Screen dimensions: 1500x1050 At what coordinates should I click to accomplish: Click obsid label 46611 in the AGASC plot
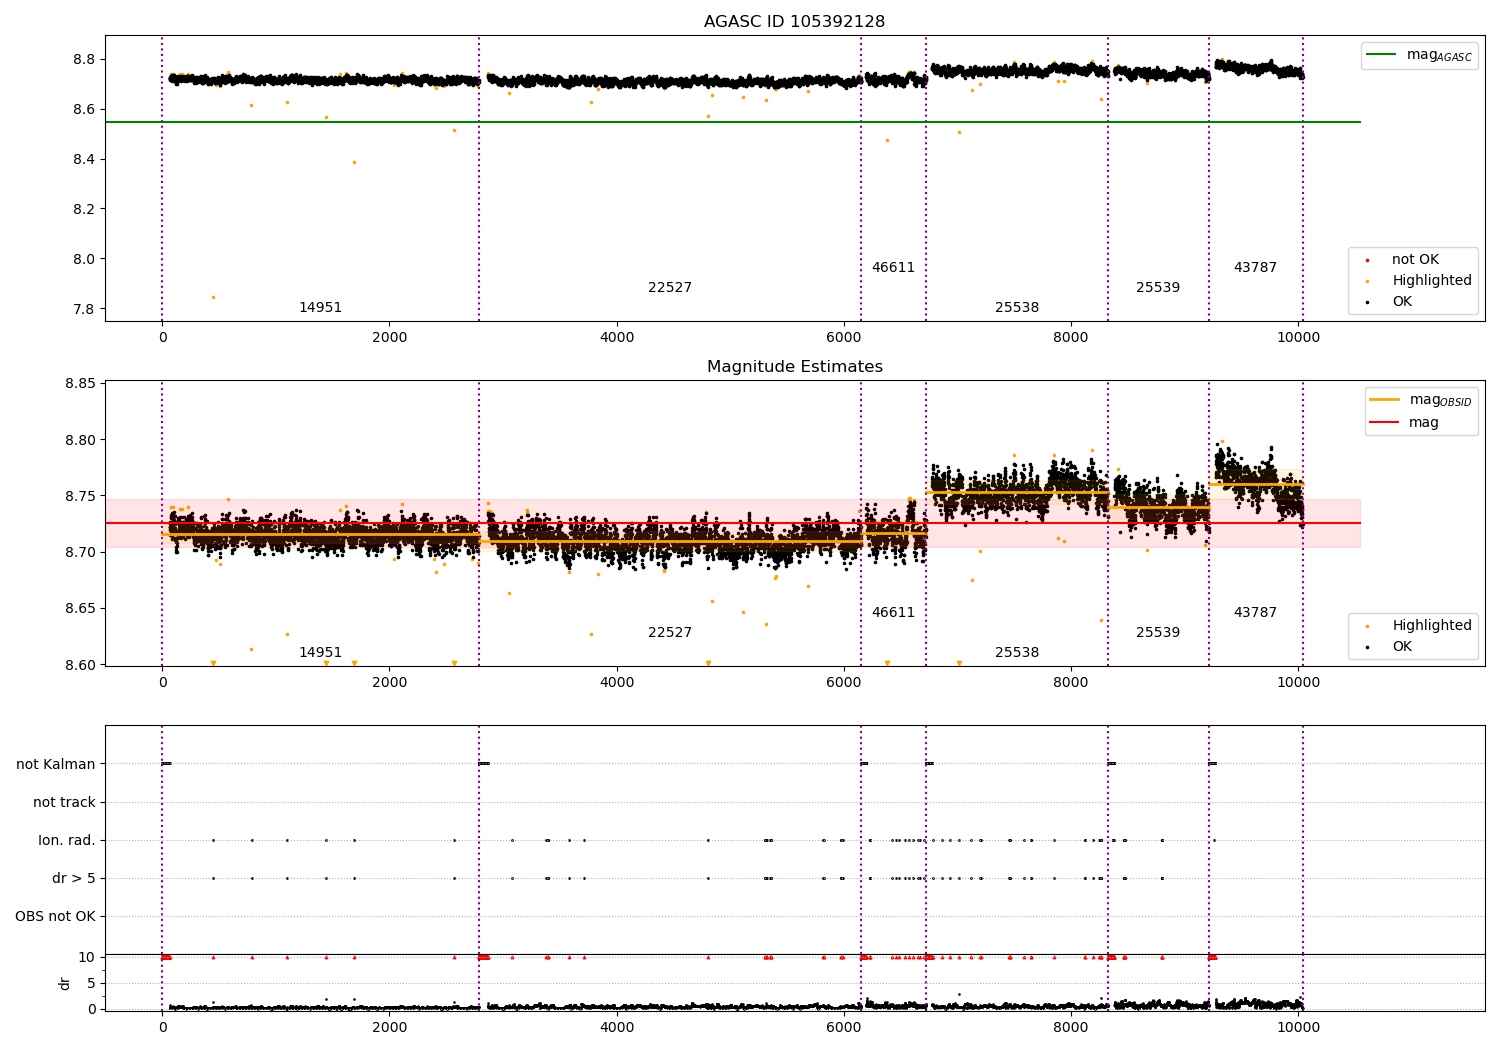(893, 268)
